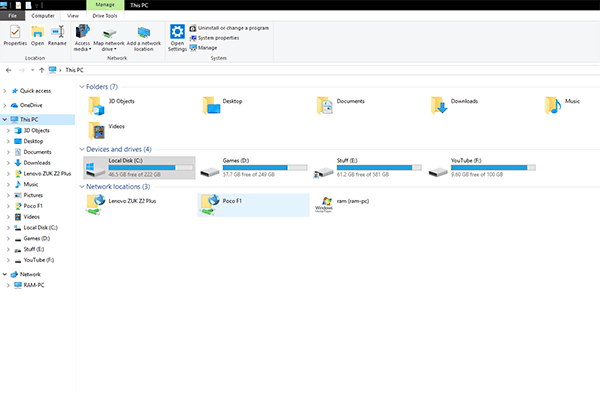Go back using the Back arrow
Image resolution: width=600 pixels, height=395 pixels.
[8, 70]
